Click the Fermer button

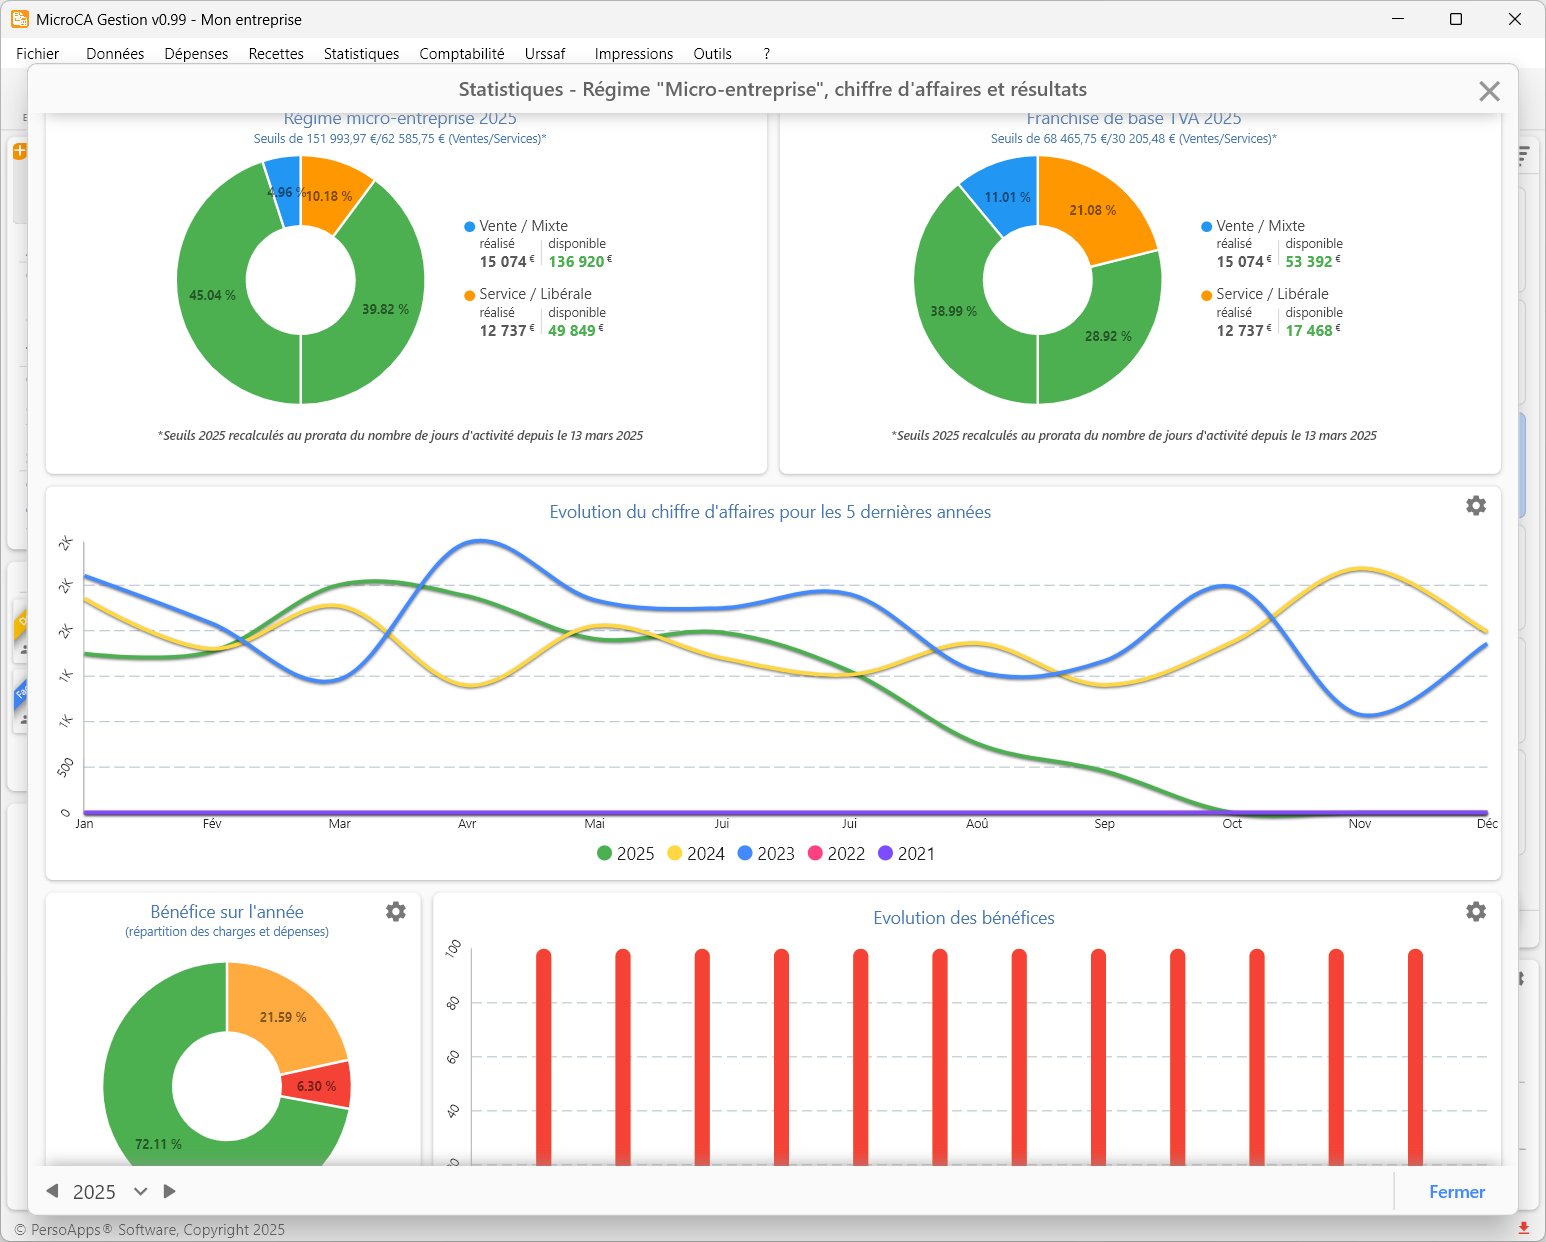point(1456,1191)
